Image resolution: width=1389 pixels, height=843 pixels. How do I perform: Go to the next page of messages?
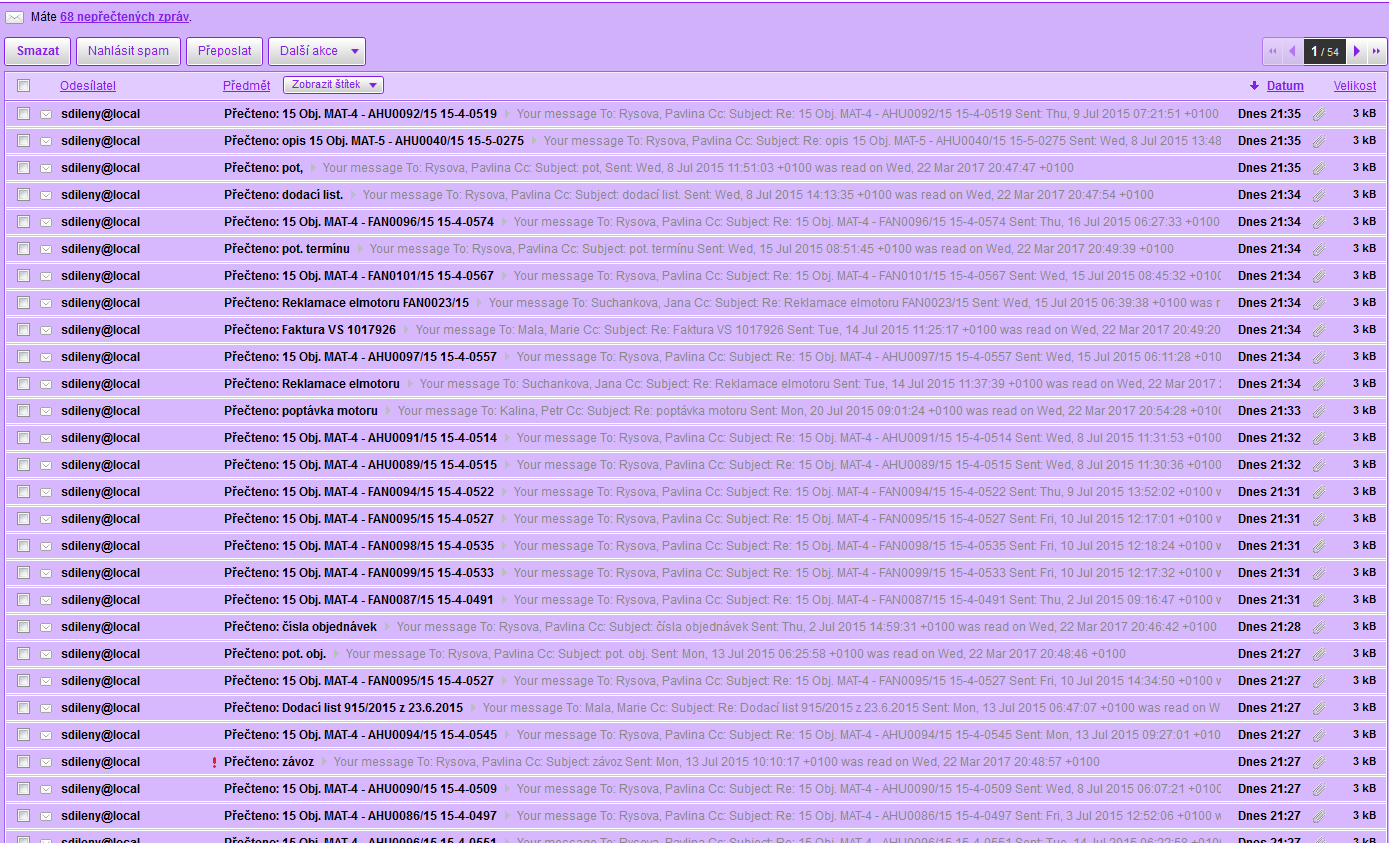click(1357, 51)
